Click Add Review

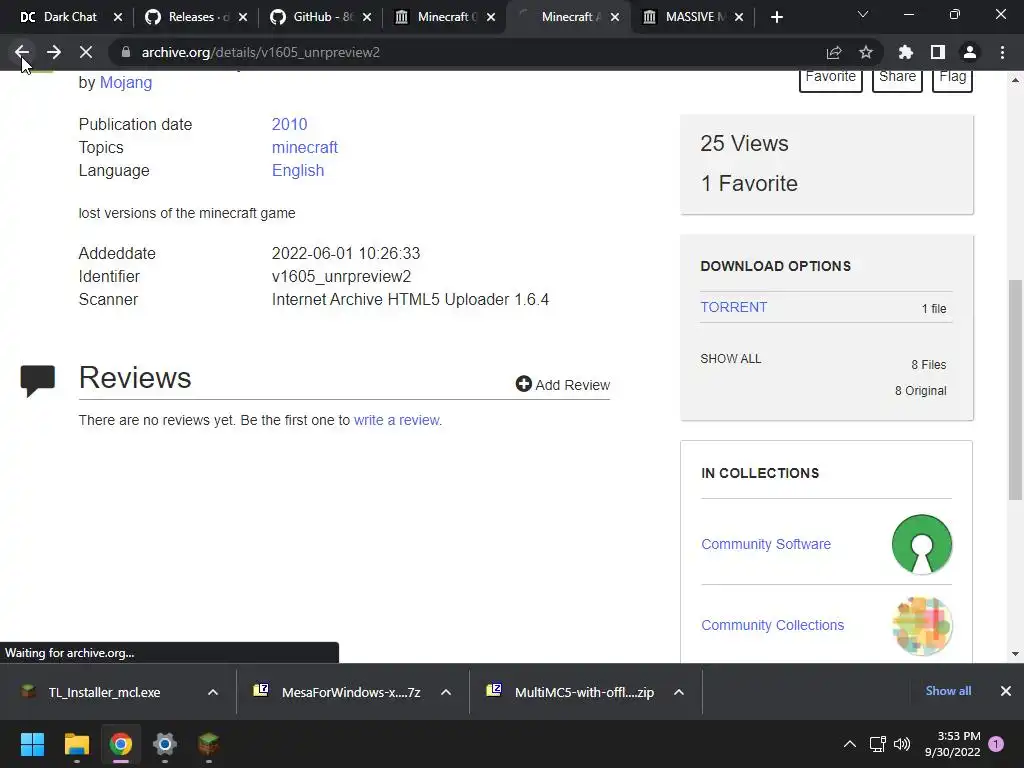coord(563,385)
